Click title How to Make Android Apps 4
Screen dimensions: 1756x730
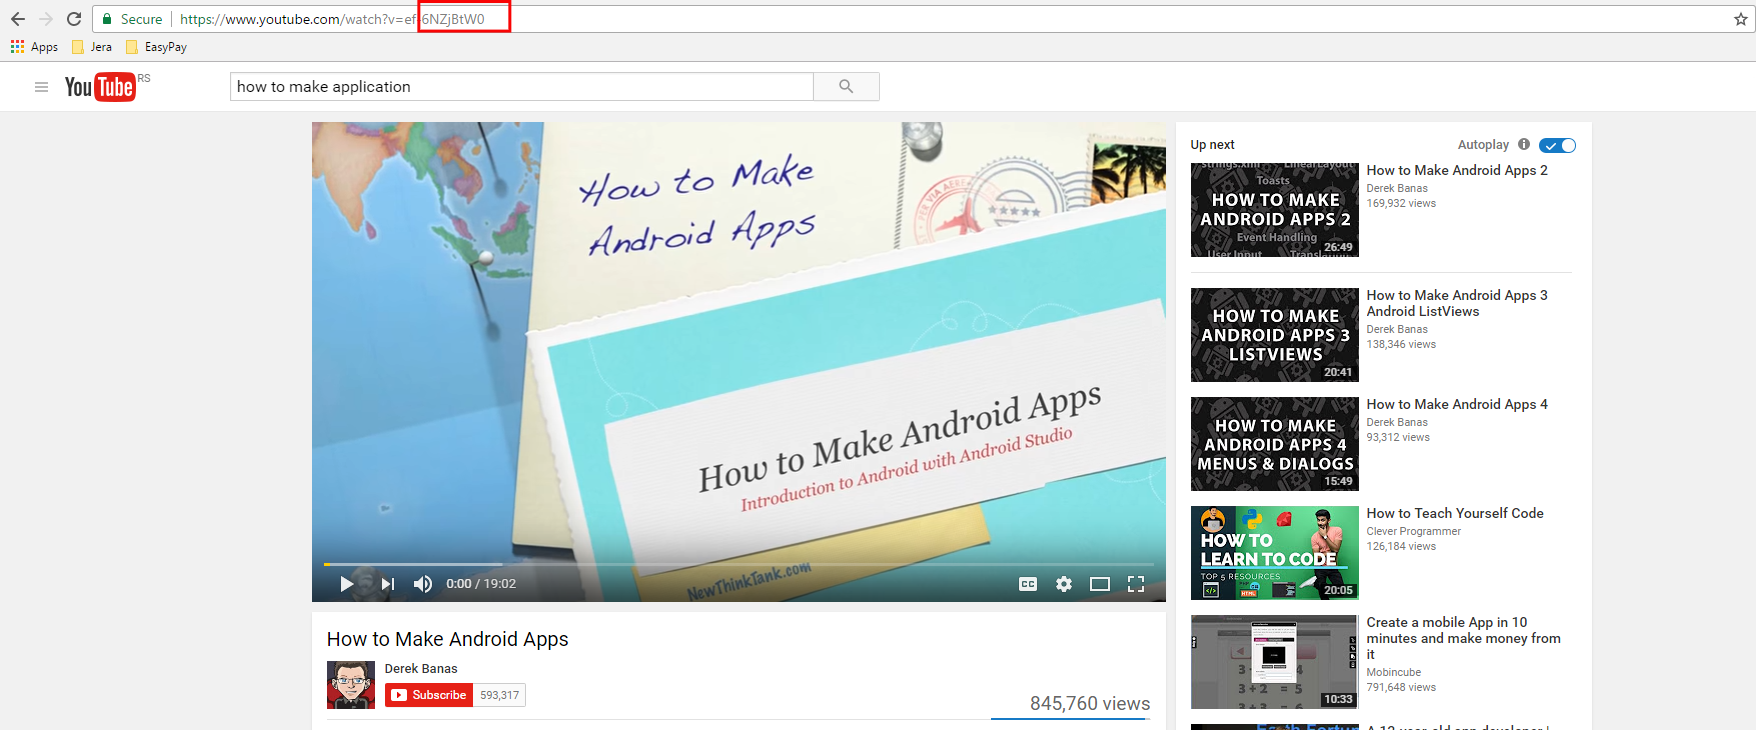coord(1457,404)
